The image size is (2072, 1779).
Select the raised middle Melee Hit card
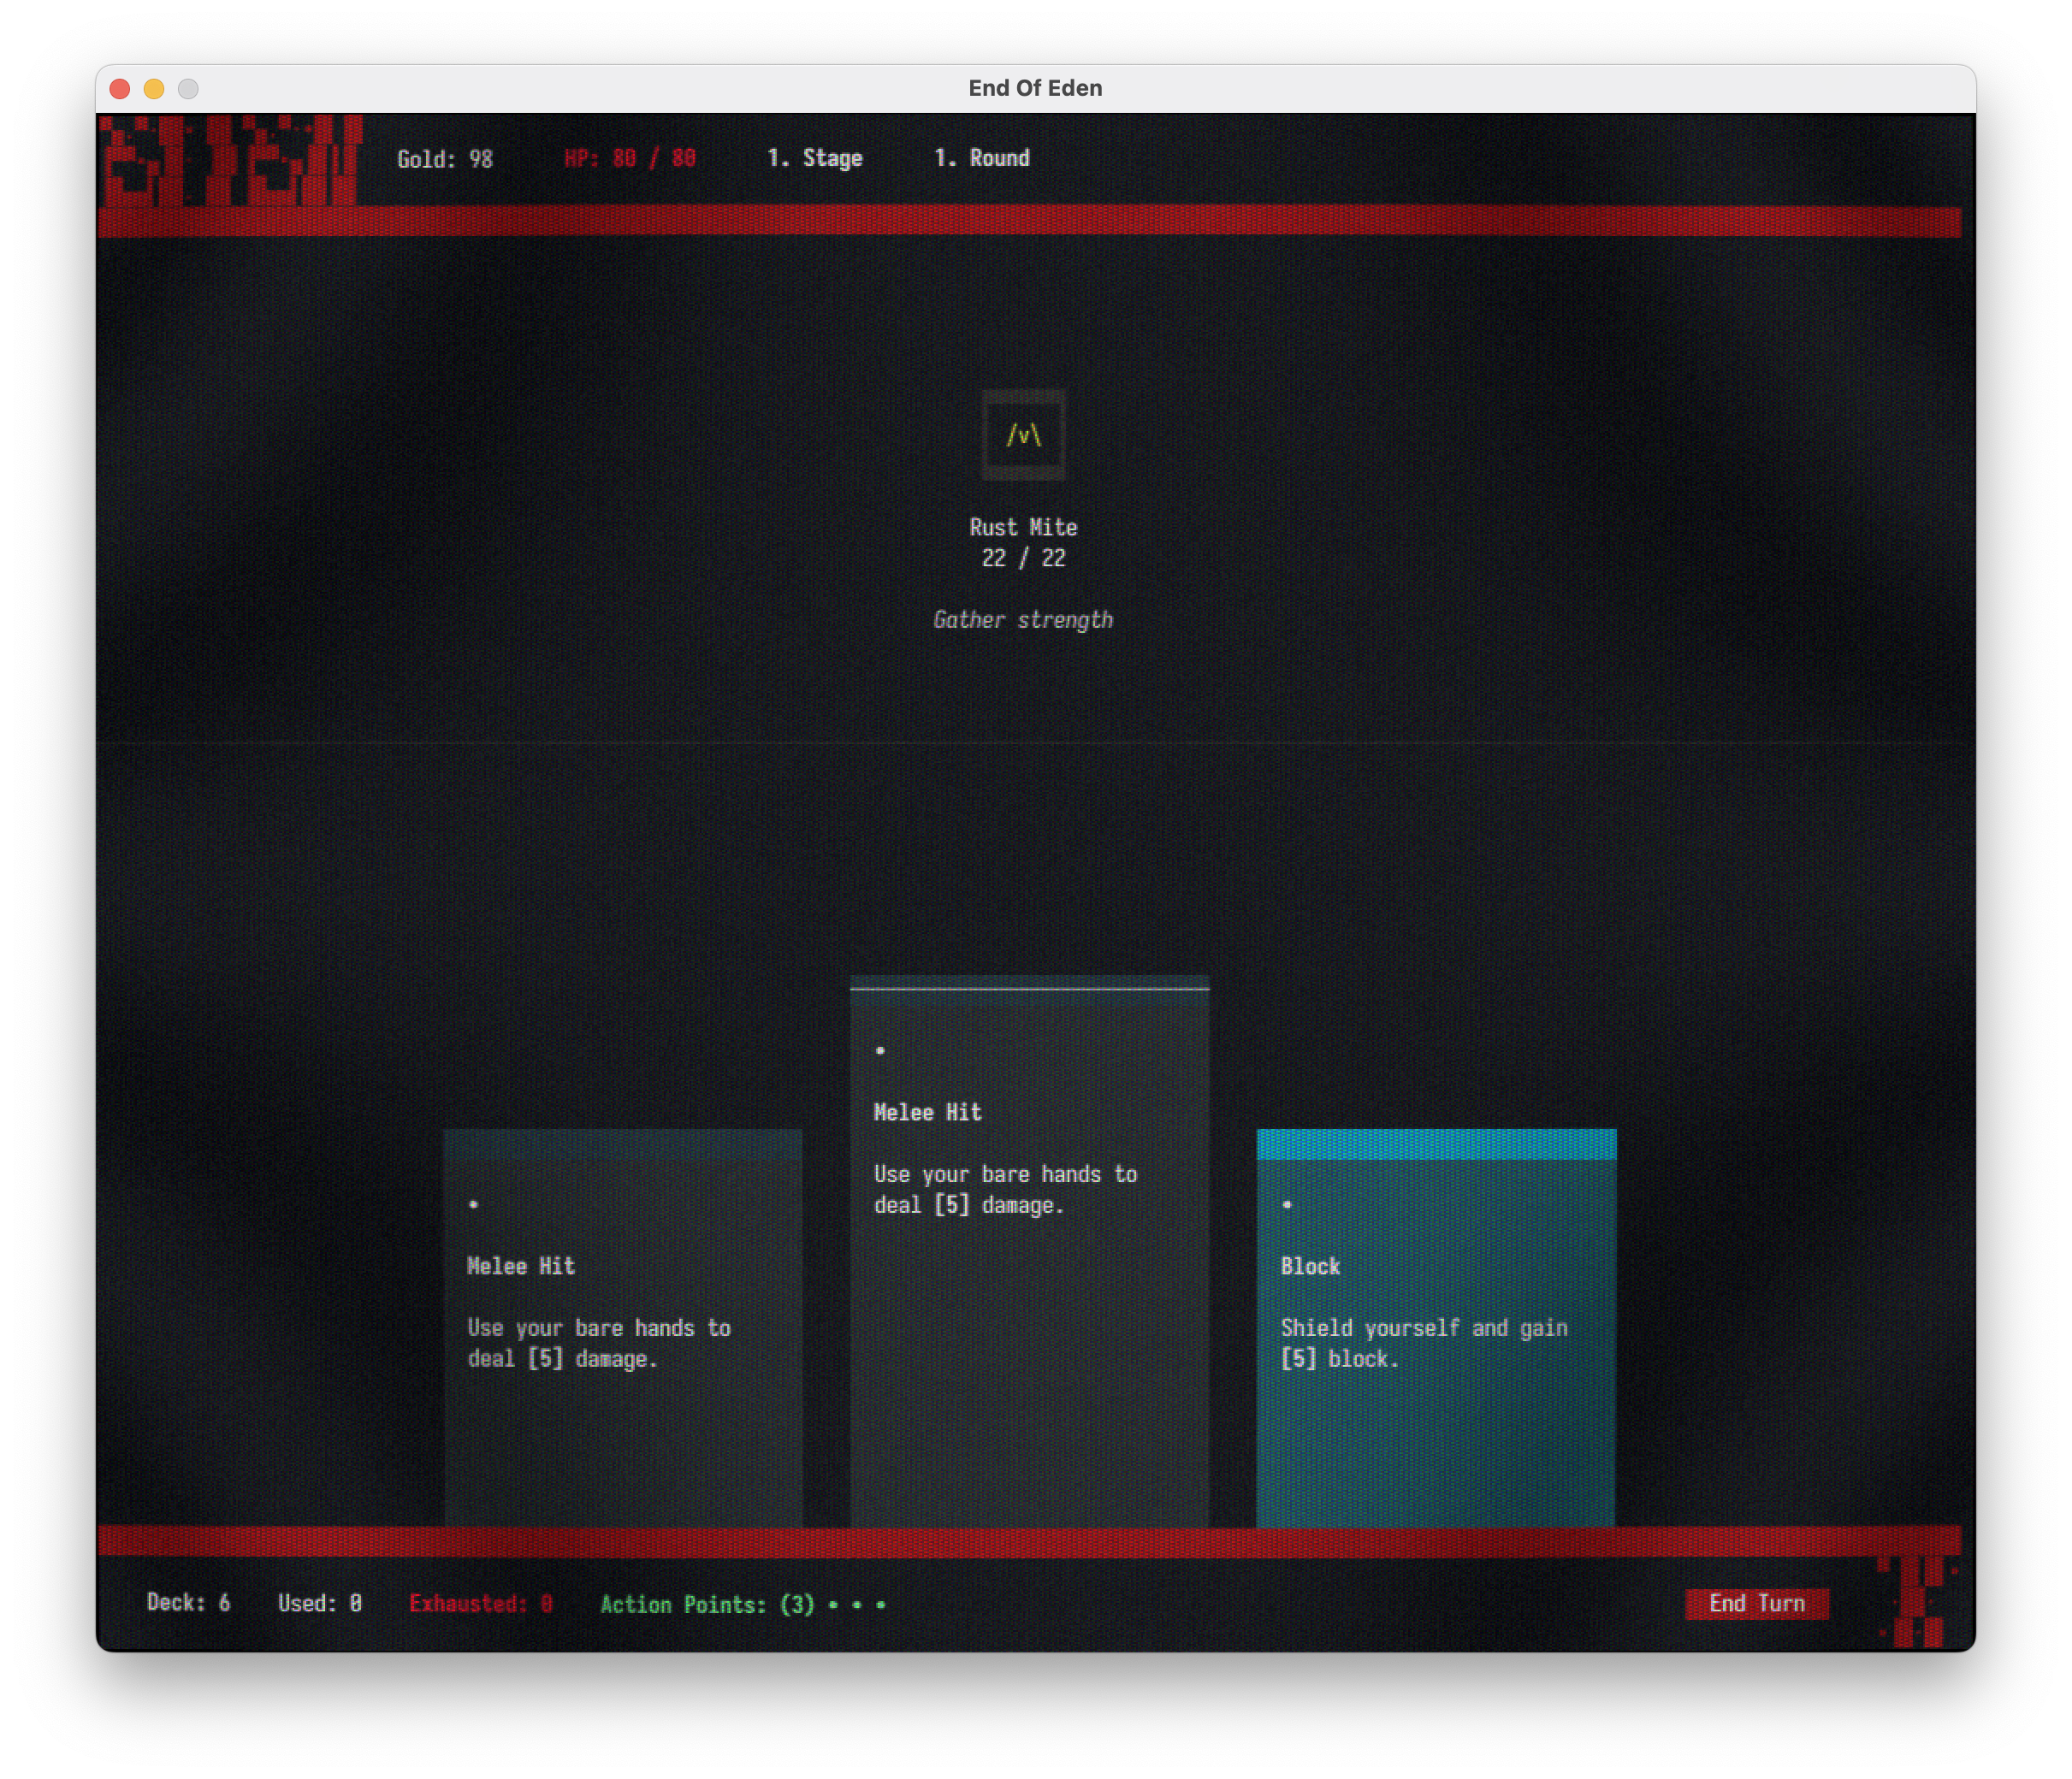click(x=1029, y=1250)
